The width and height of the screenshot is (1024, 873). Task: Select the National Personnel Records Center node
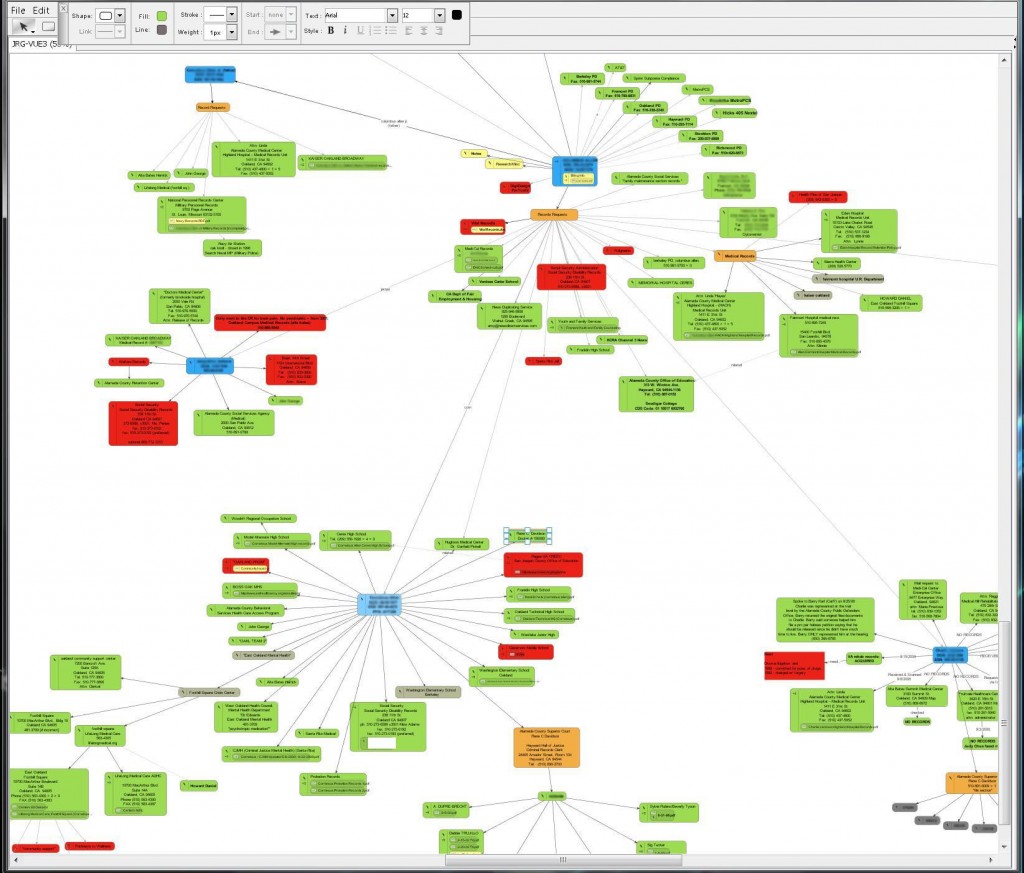tap(202, 215)
